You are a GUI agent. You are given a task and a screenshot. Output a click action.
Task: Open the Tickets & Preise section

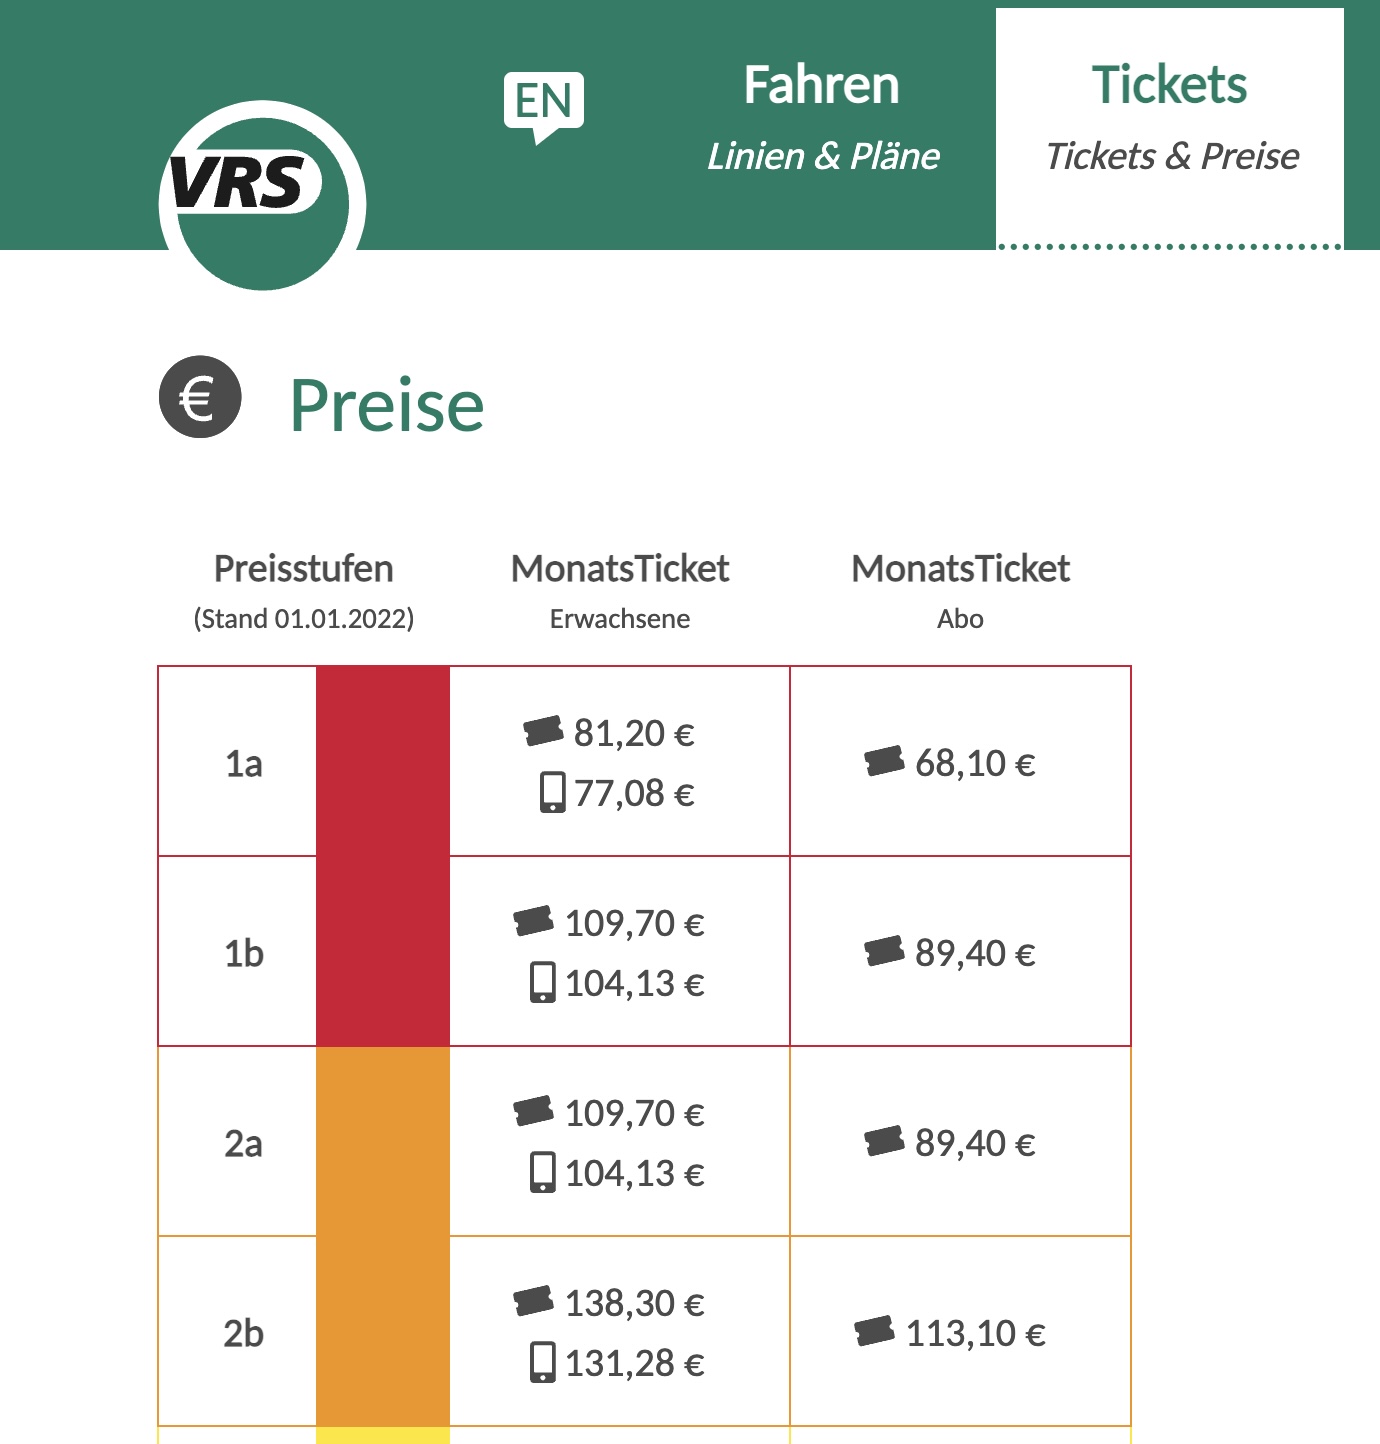(1171, 156)
